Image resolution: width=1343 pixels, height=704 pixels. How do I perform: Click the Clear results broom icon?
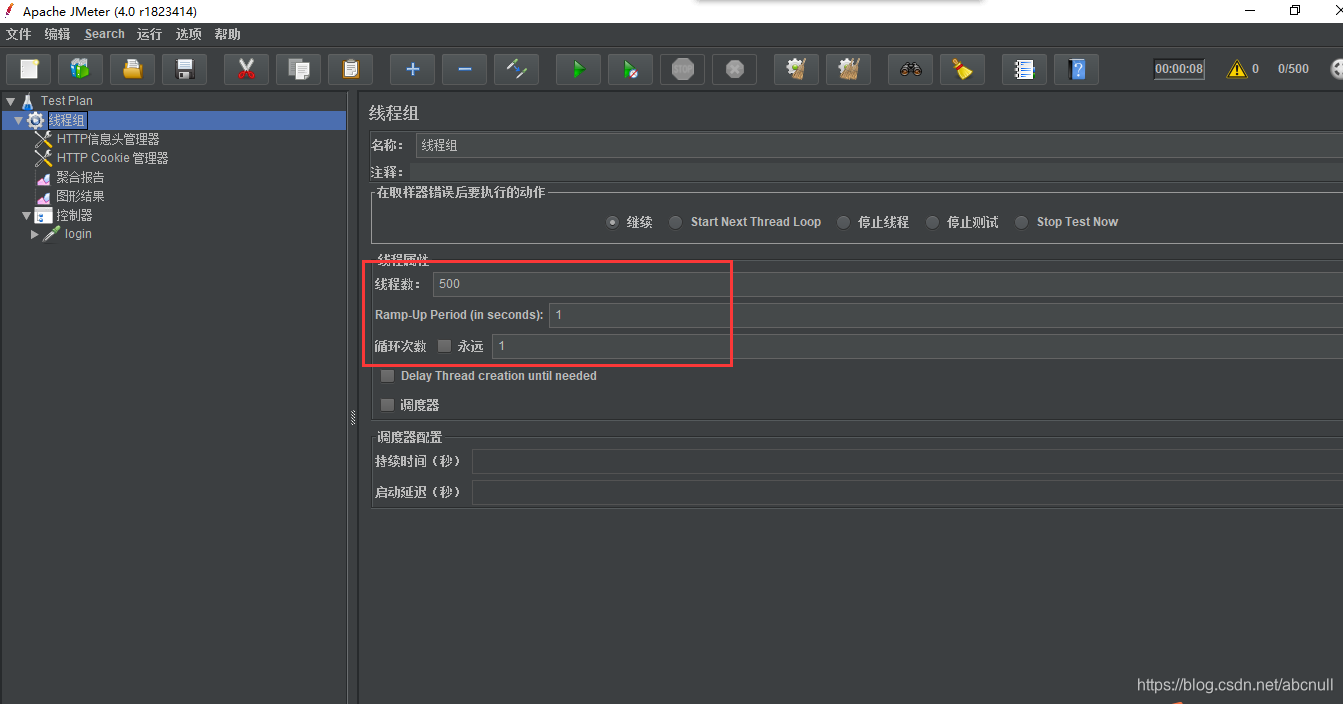796,69
